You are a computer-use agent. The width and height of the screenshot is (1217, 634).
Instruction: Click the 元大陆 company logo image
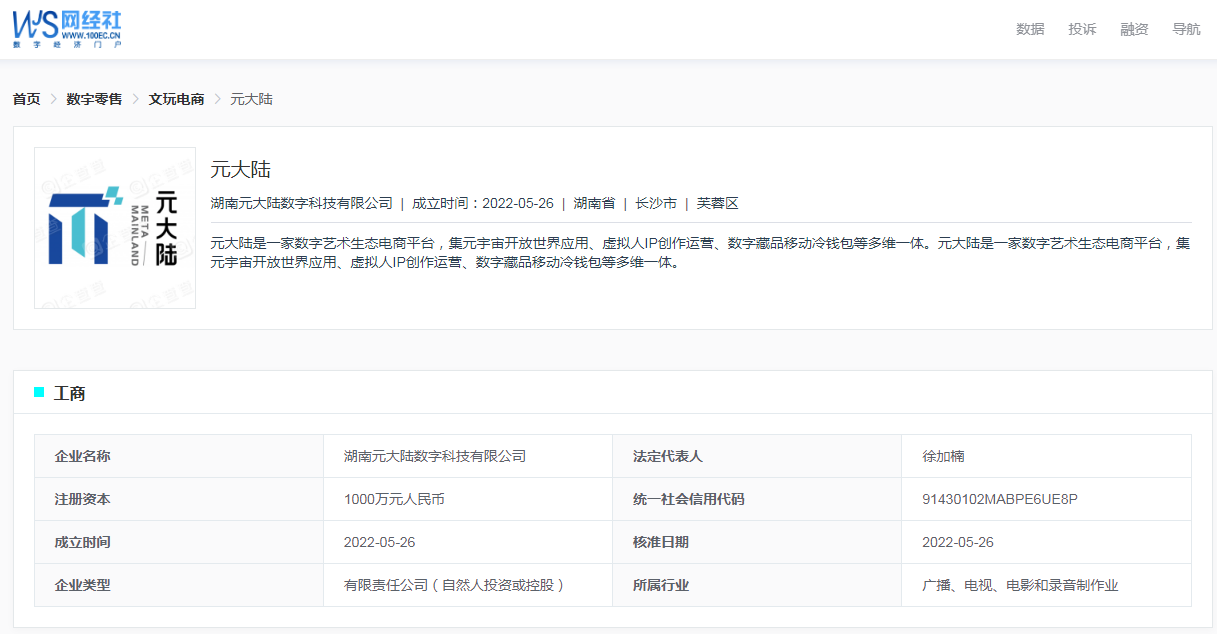click(x=115, y=228)
